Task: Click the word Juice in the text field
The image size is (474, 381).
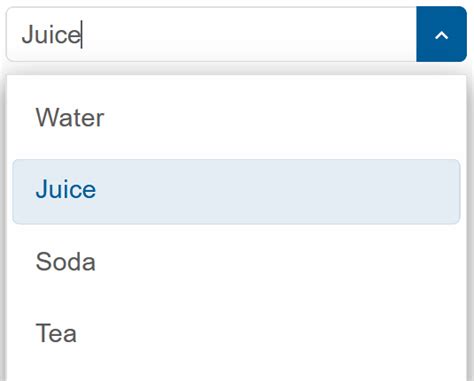Action: tap(51, 34)
